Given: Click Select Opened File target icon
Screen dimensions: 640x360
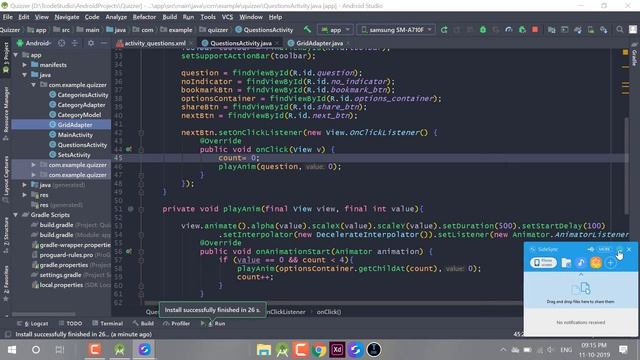Looking at the screenshot, I should pyautogui.click(x=62, y=43).
